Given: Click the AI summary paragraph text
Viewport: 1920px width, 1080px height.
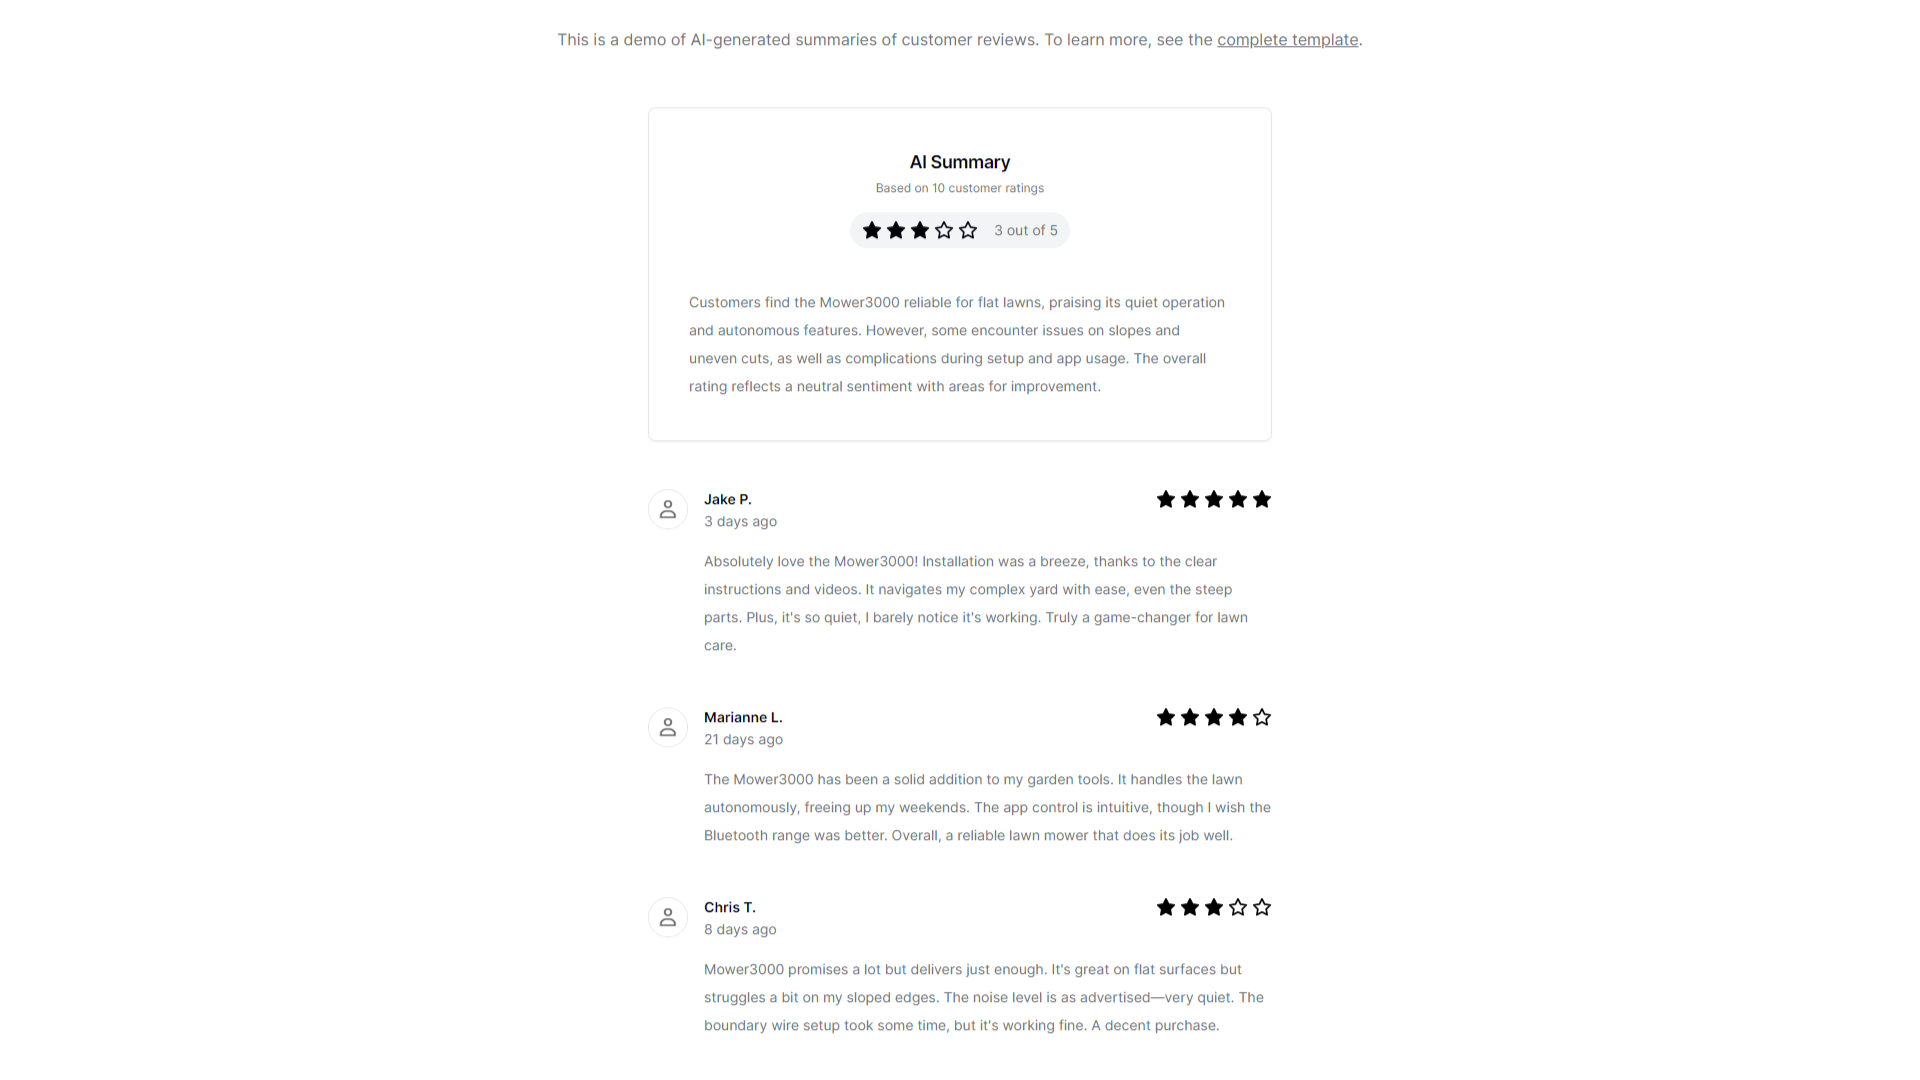Looking at the screenshot, I should 957,345.
